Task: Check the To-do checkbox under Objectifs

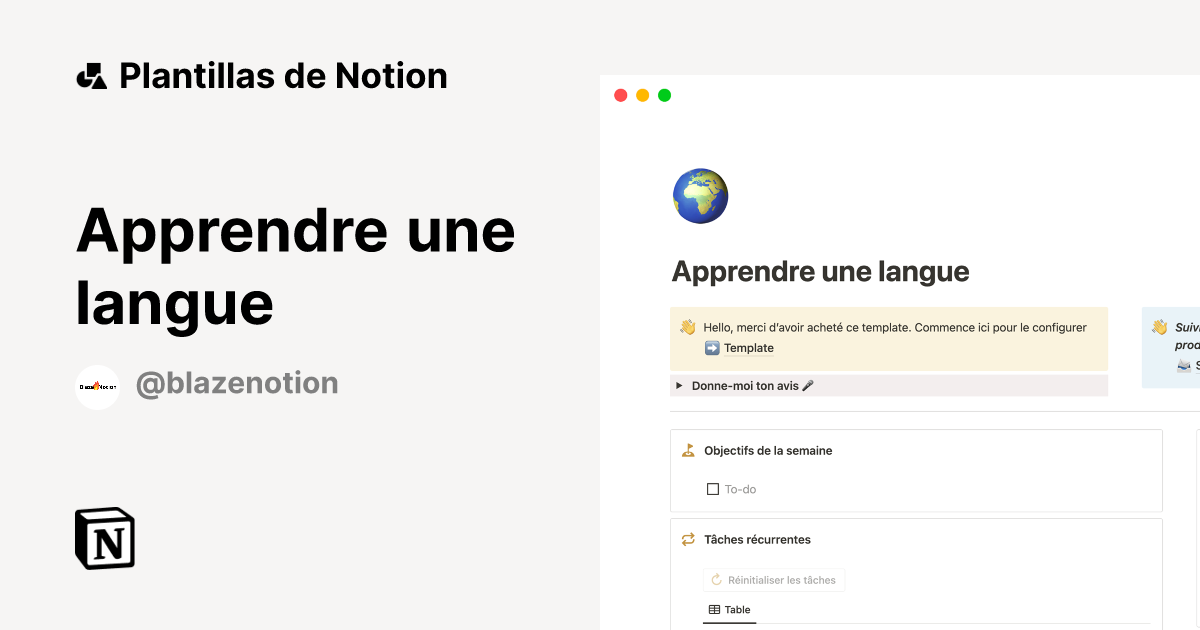Action: tap(713, 488)
